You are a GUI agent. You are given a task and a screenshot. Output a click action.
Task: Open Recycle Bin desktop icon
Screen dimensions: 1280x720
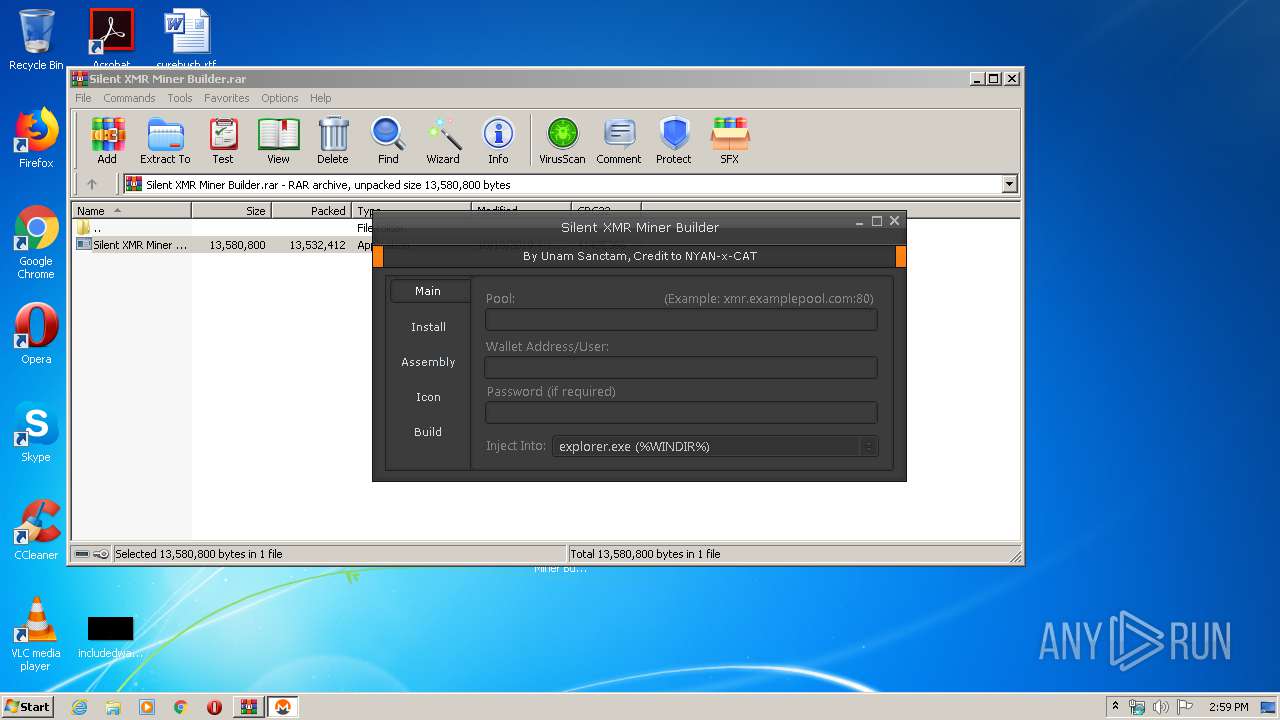36,40
